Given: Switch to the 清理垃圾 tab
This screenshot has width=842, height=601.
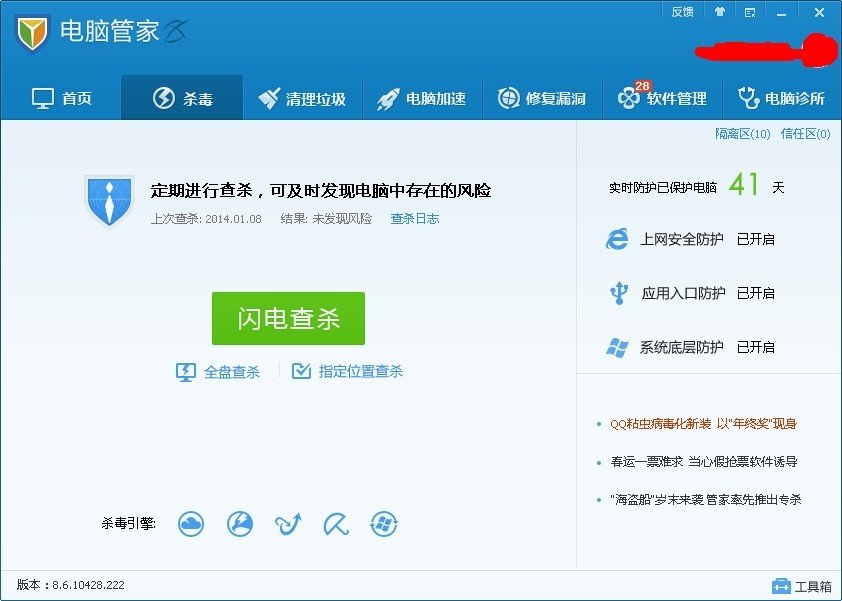Looking at the screenshot, I should point(303,97).
